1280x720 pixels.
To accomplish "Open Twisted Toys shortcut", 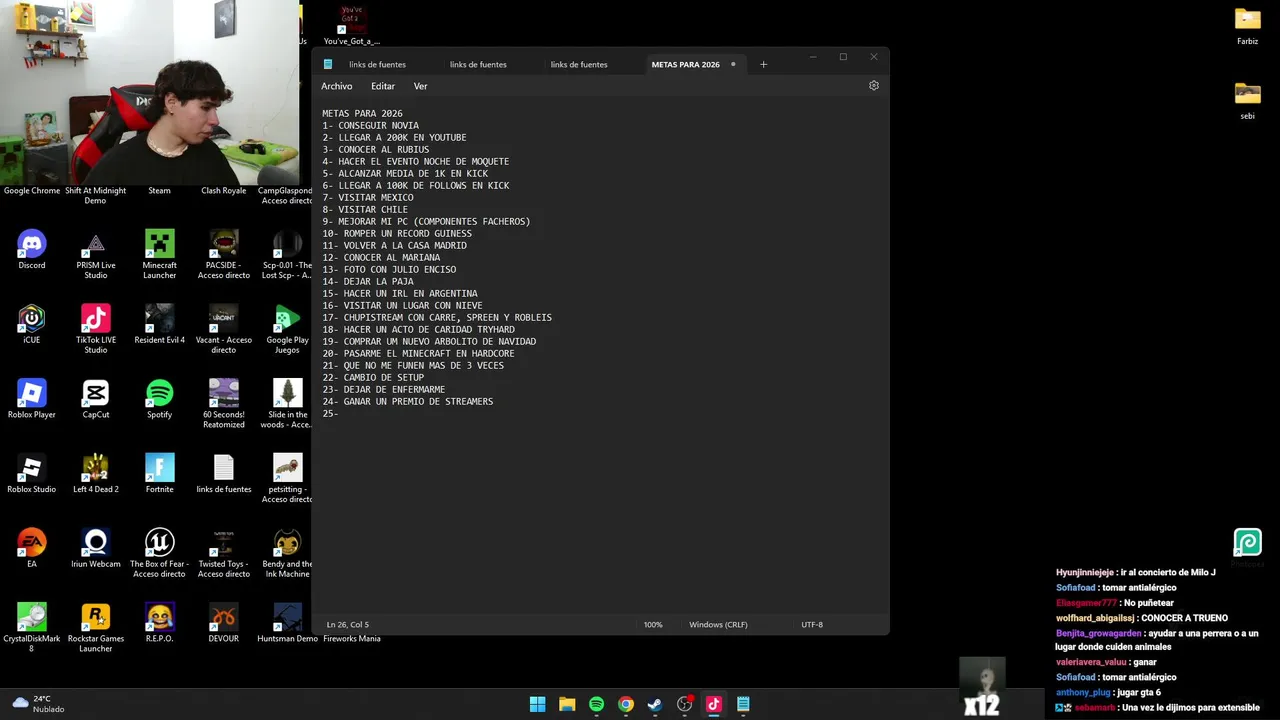I will point(223,553).
